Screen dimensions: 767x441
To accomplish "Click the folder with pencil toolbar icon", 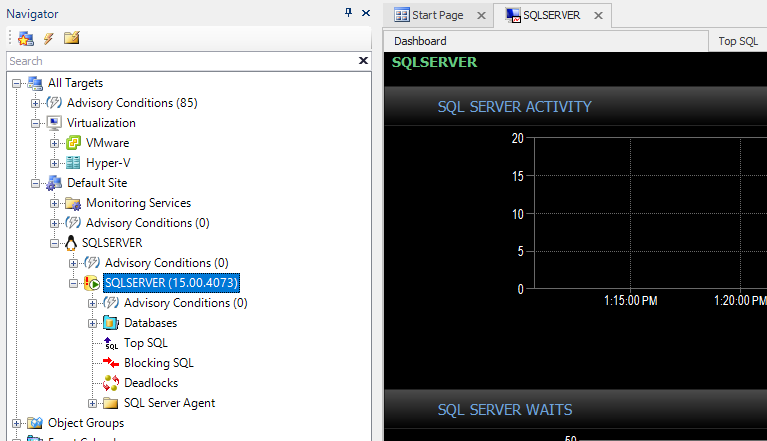I will [x=71, y=38].
